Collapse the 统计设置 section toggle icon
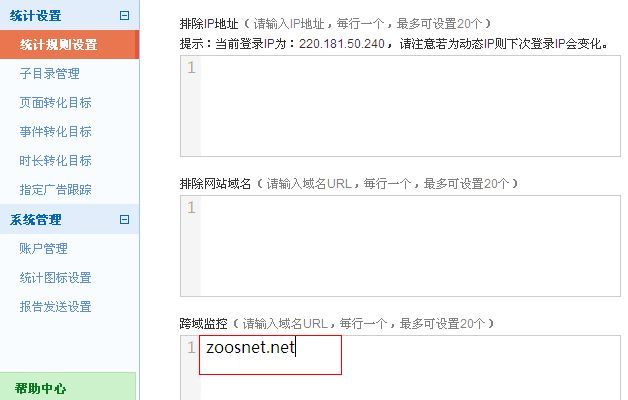 click(x=125, y=16)
